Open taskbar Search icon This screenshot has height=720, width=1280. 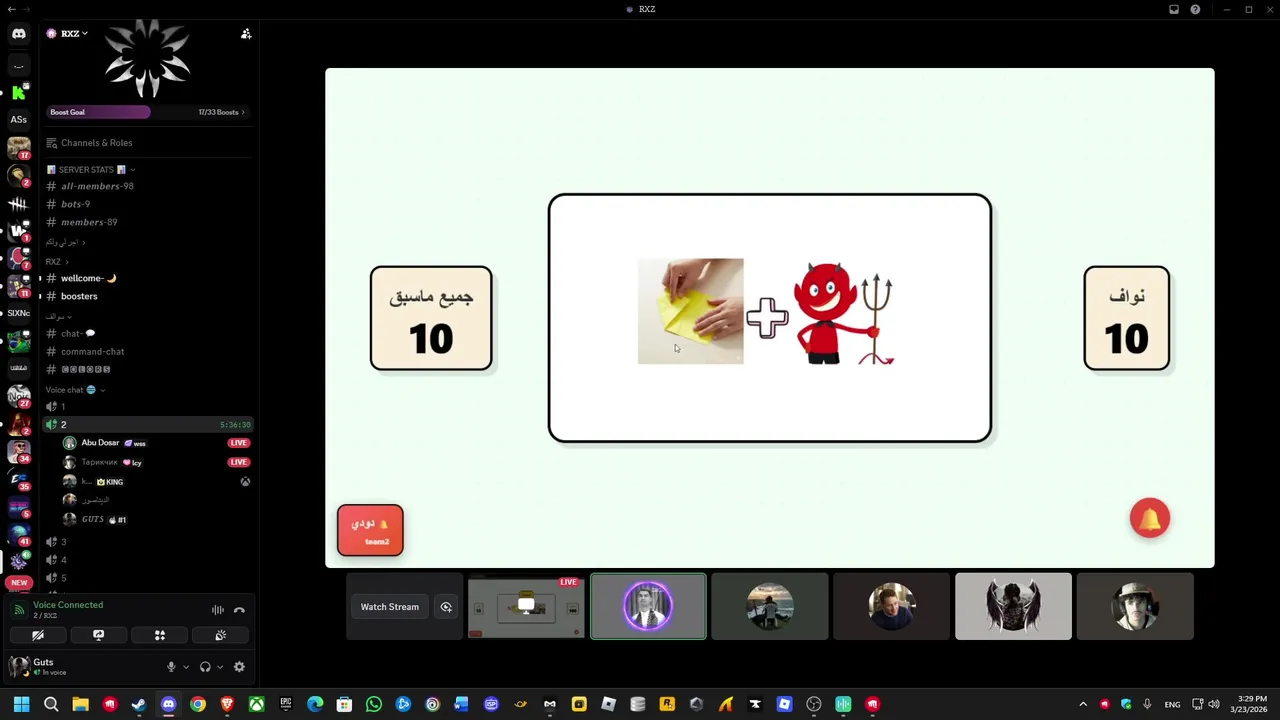51,704
